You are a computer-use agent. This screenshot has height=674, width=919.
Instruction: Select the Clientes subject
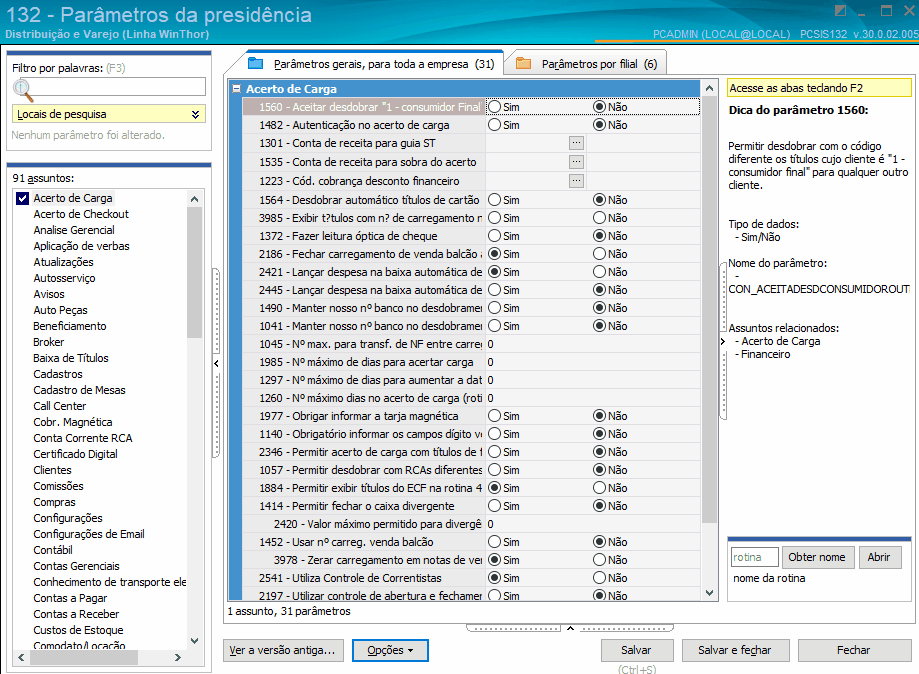(x=52, y=470)
